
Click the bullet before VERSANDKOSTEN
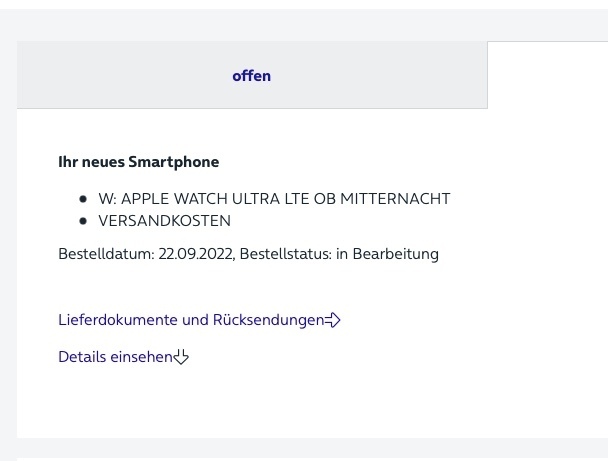tap(83, 221)
